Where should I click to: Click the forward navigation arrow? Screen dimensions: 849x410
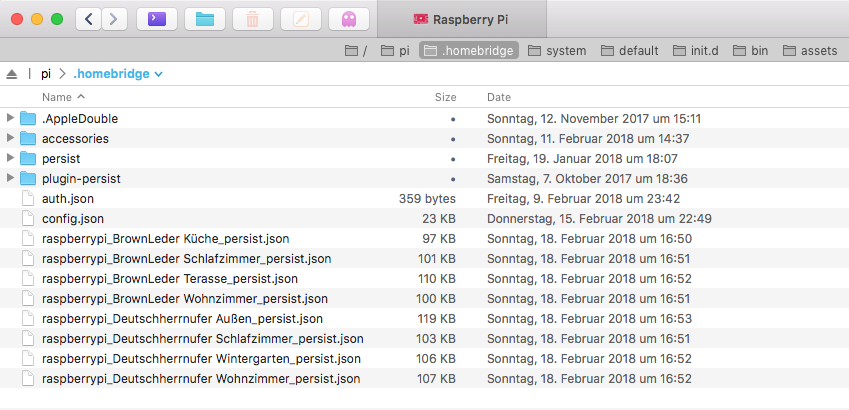[x=114, y=19]
